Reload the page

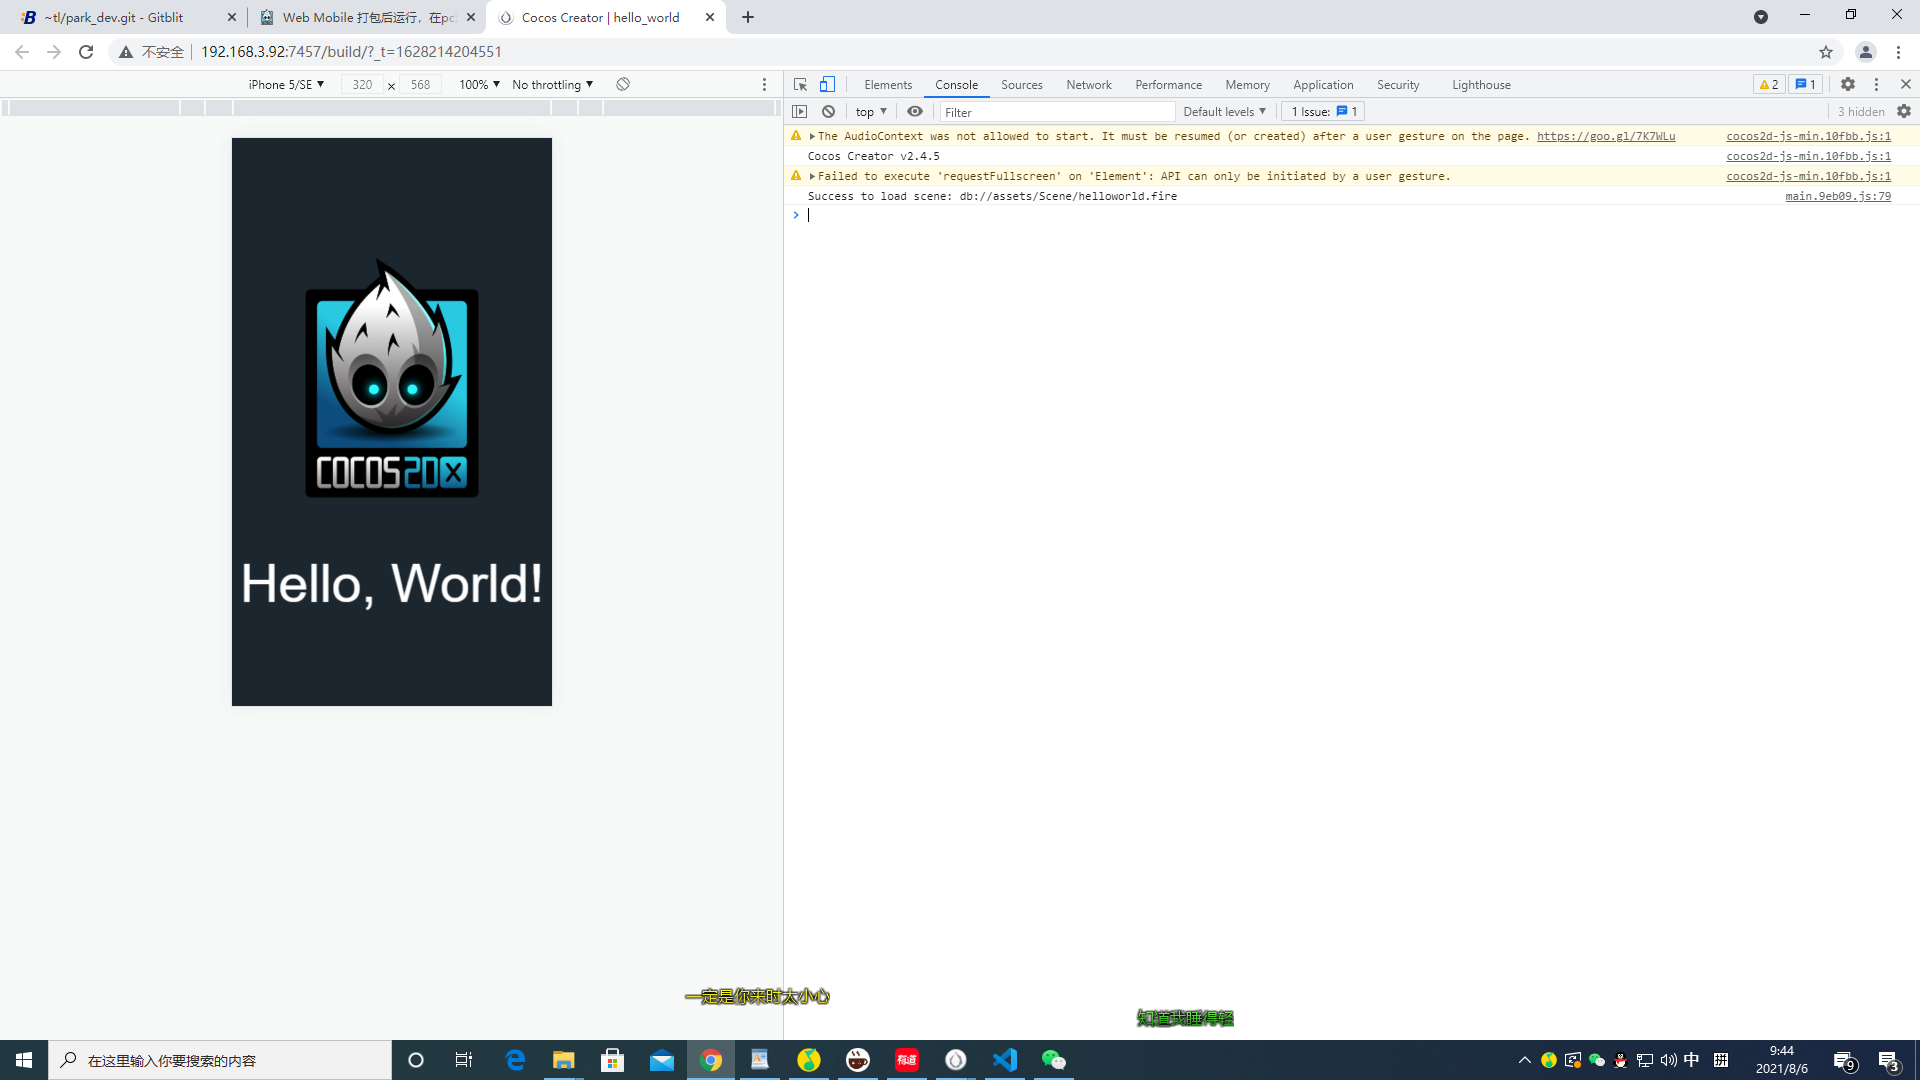(x=86, y=52)
